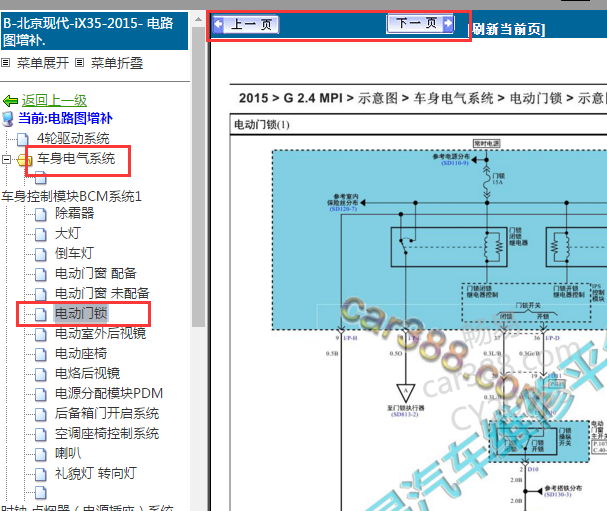This screenshot has height=511, width=607.
Task: Click the 菜单折叠 list icon
Action: click(79, 62)
